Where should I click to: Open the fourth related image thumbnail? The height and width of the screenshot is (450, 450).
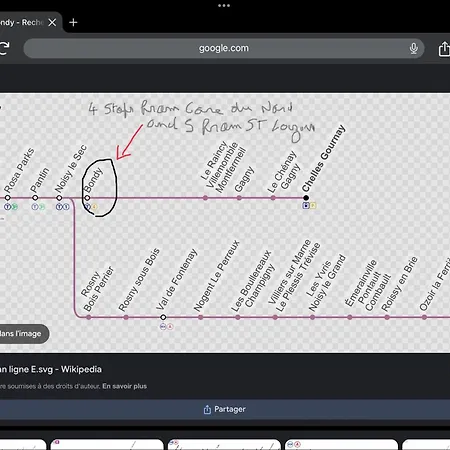point(341,445)
